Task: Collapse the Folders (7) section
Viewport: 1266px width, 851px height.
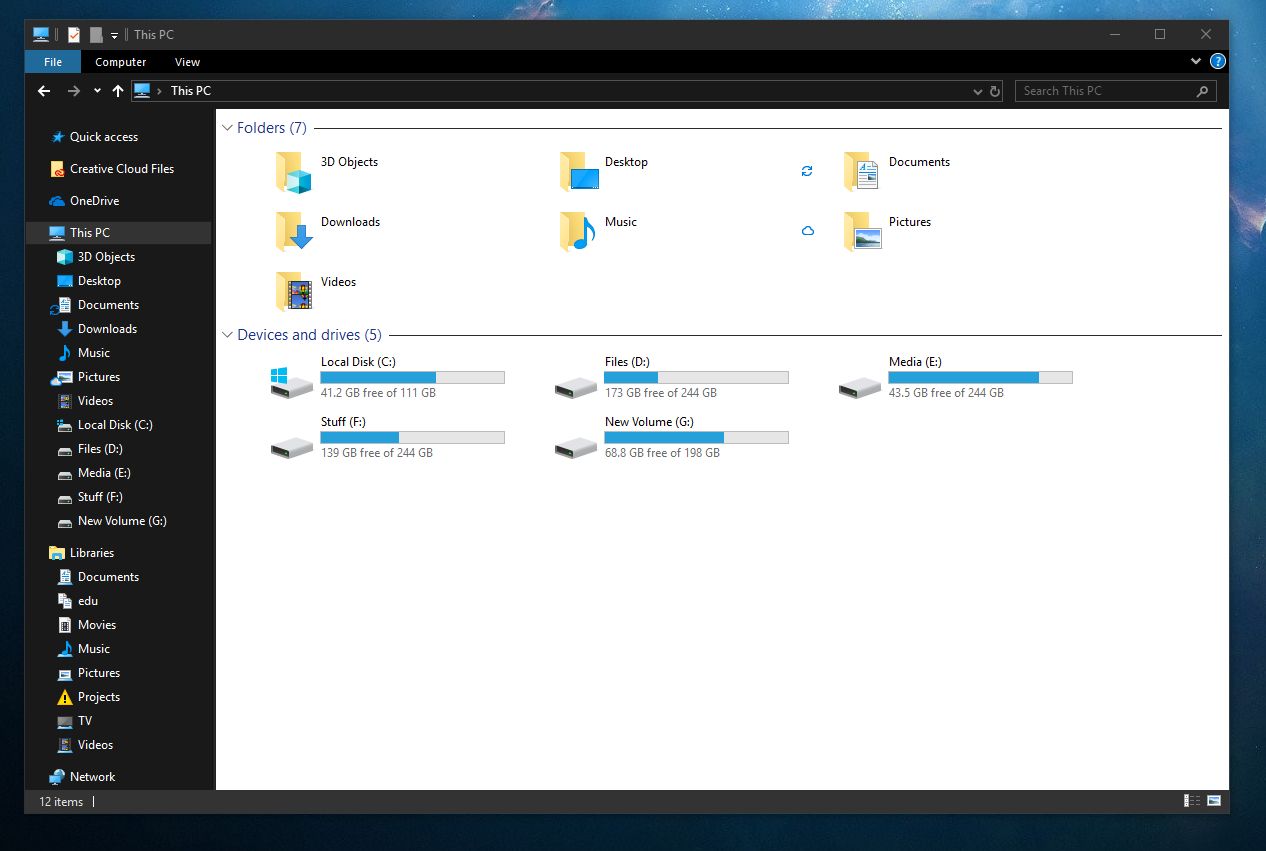Action: (x=230, y=127)
